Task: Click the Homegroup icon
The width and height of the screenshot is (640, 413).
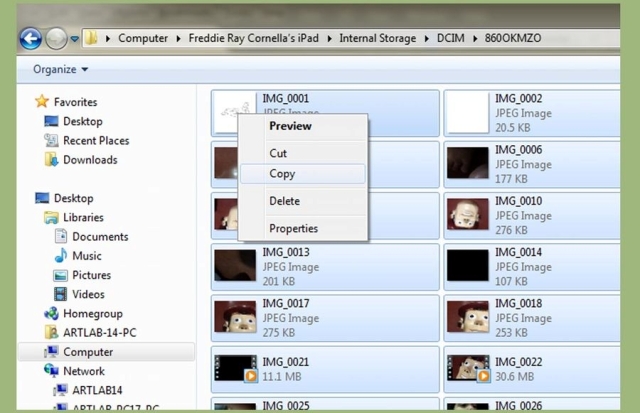Action: click(51, 313)
